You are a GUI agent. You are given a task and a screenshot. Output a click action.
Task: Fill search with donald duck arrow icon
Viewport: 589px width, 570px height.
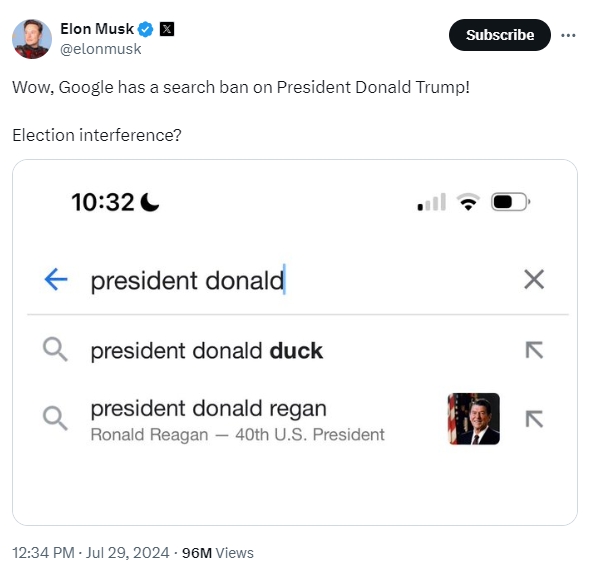[x=534, y=350]
